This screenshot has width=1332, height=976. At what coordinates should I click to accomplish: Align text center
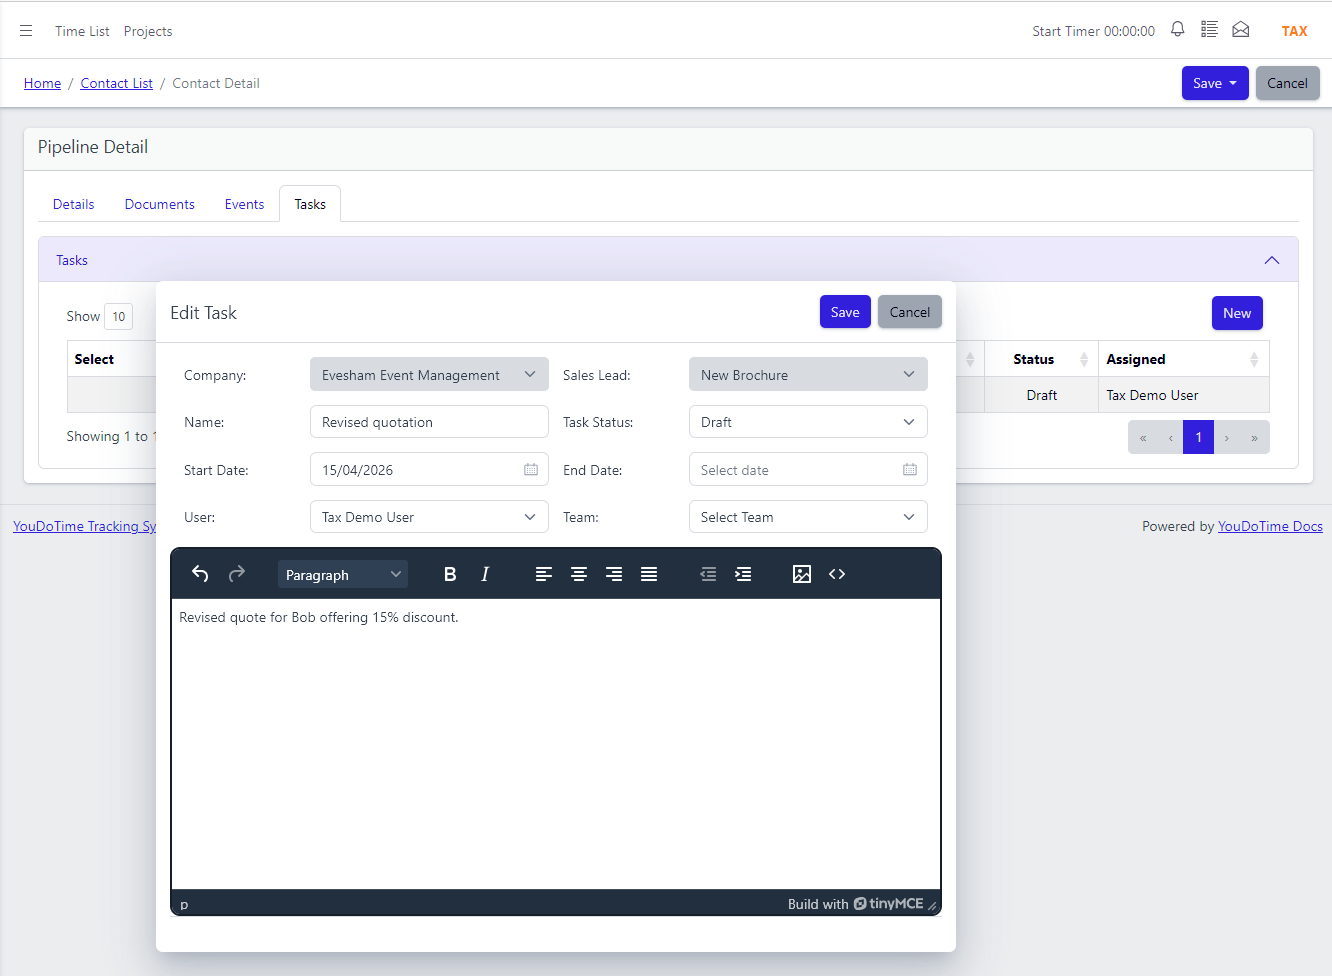coord(579,574)
